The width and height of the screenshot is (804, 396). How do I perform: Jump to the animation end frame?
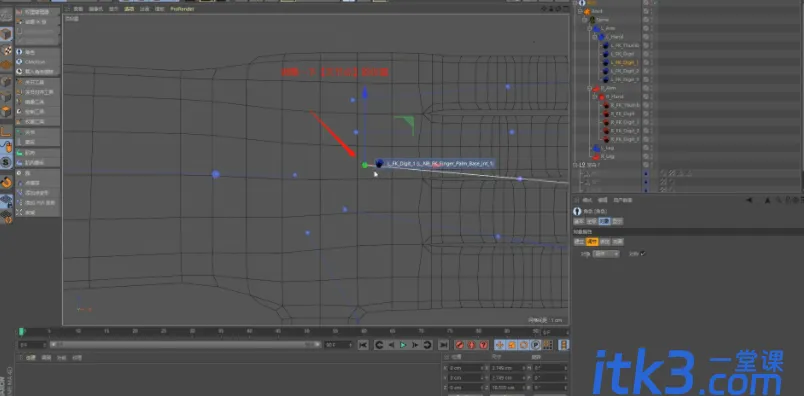[x=444, y=345]
